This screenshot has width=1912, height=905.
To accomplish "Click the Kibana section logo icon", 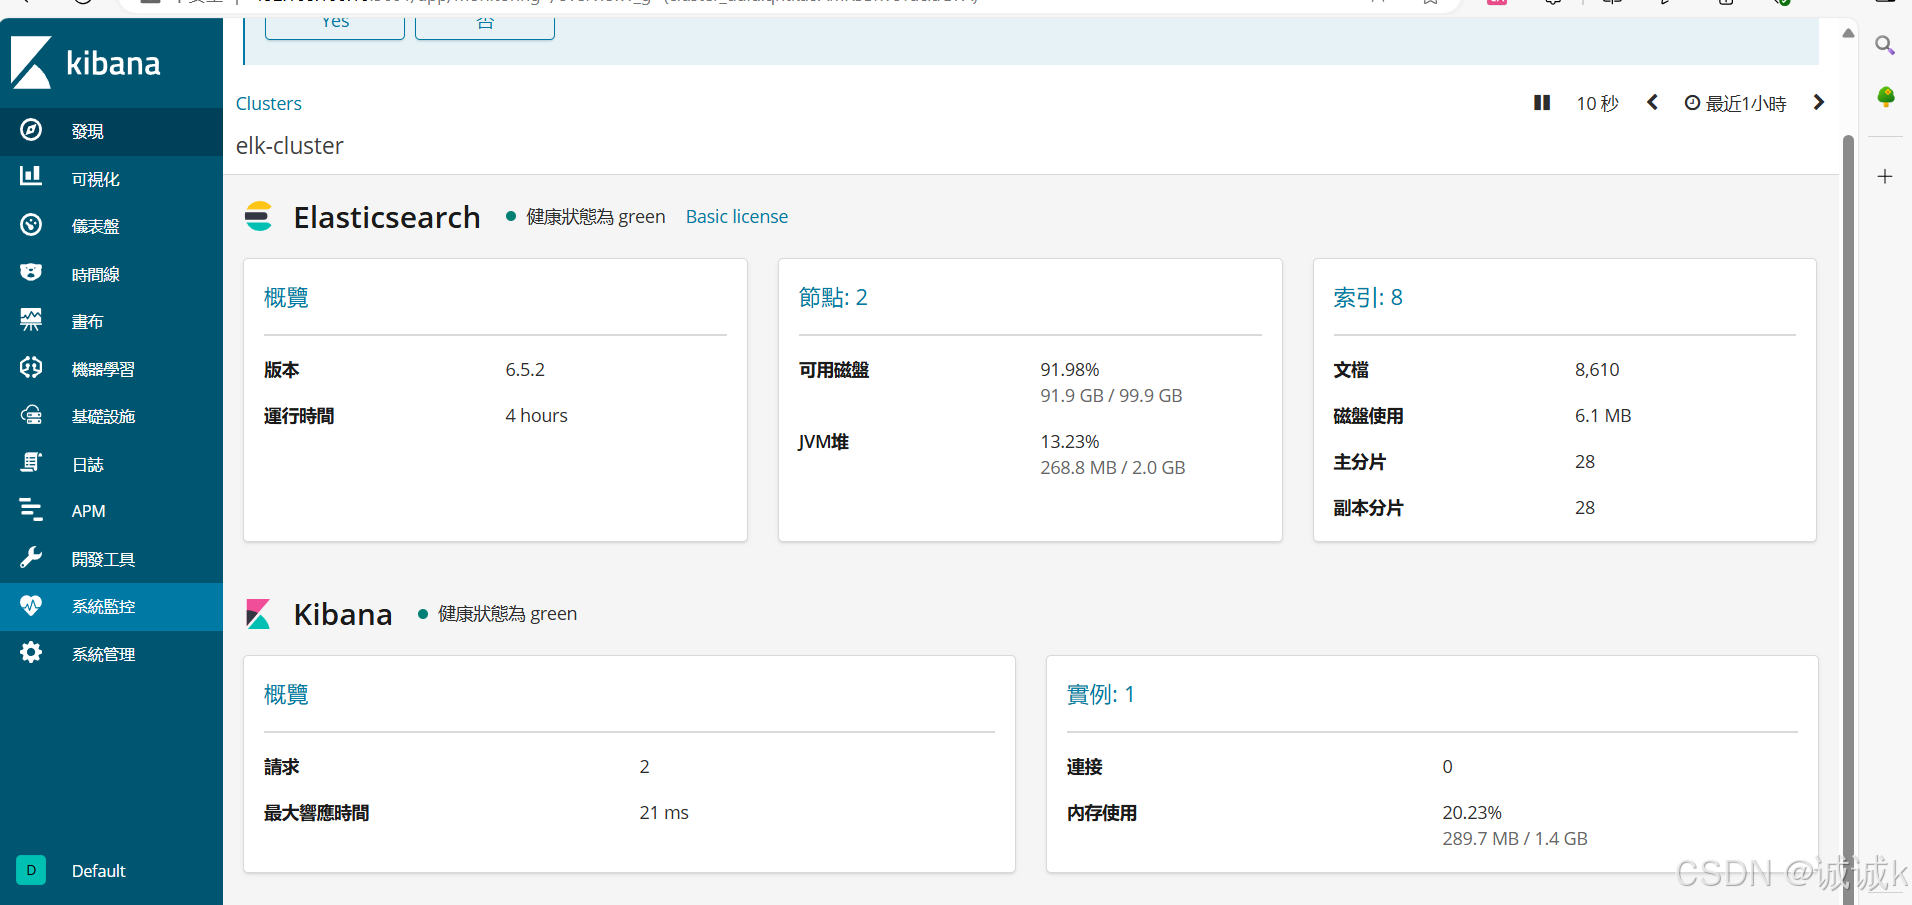I will 258,613.
